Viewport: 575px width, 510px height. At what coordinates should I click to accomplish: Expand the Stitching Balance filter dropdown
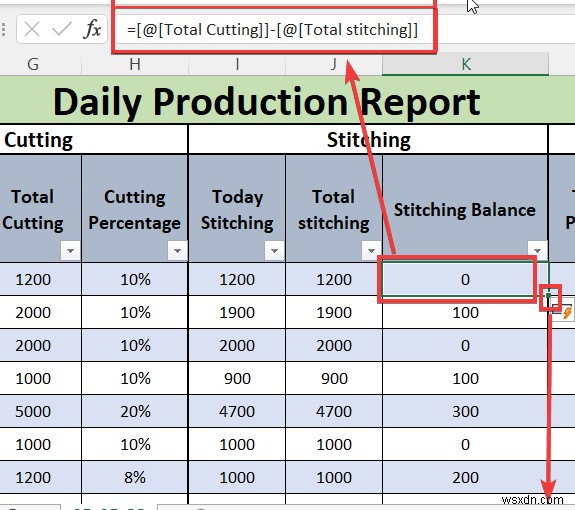click(x=538, y=251)
